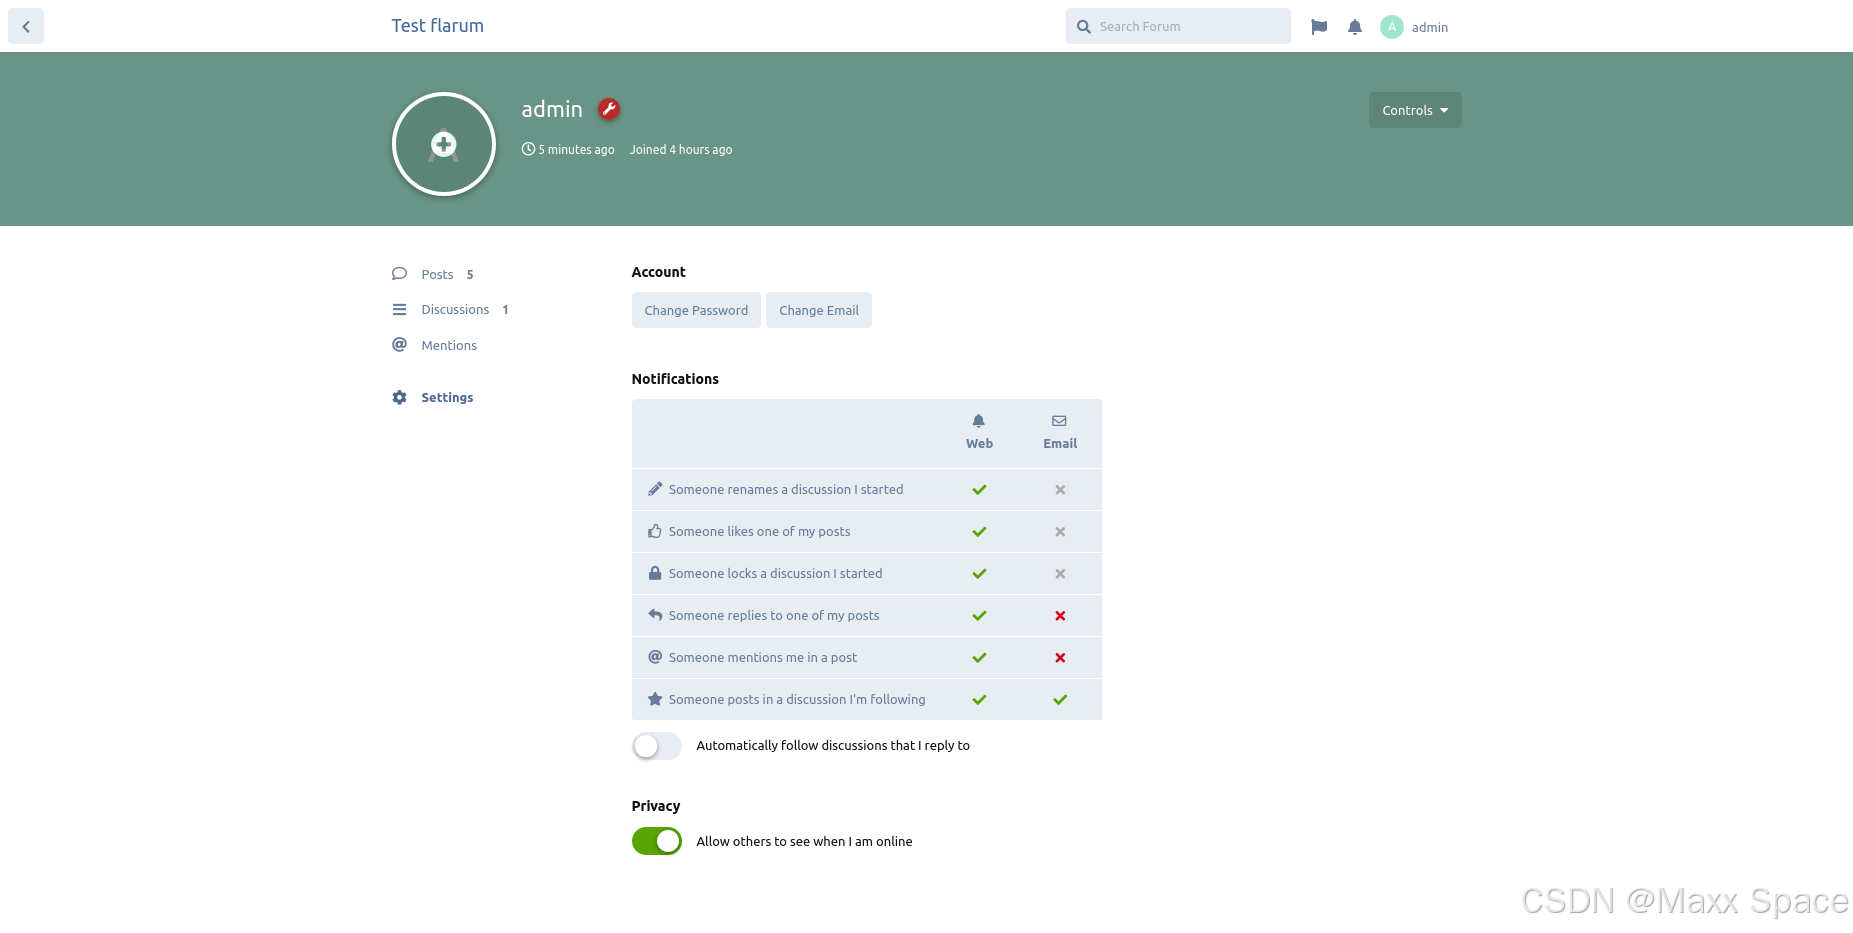This screenshot has width=1853, height=933.
Task: Toggle Web notification for post replies
Action: pos(979,616)
